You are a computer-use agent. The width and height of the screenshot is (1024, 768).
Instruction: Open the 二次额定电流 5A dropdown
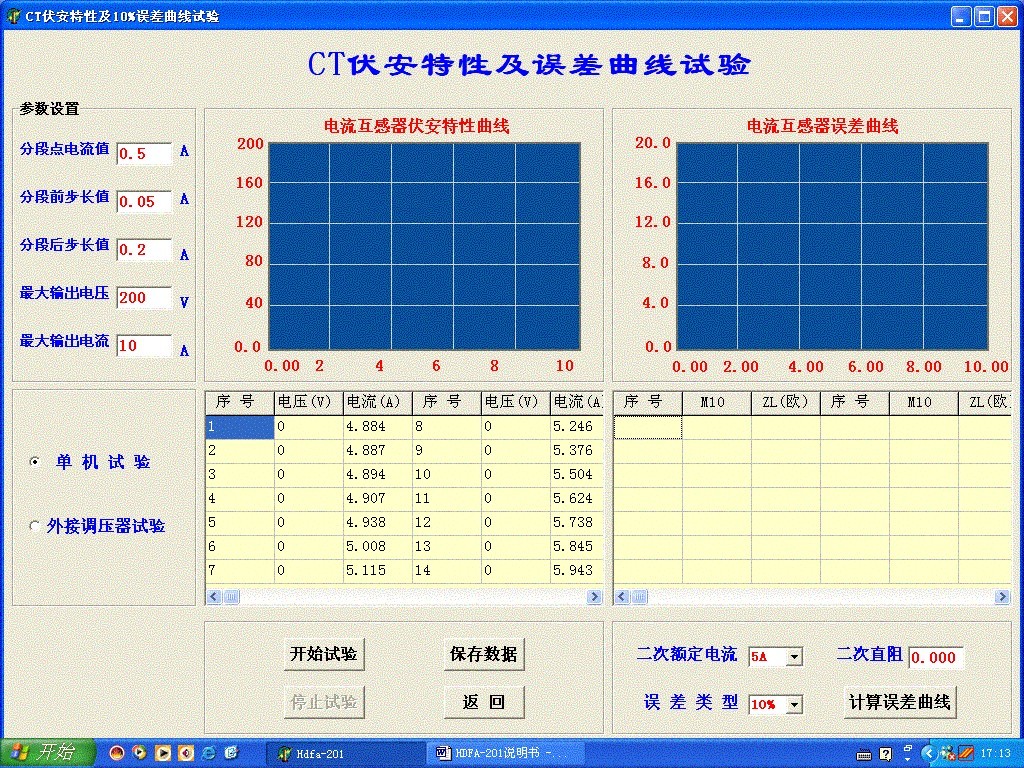[x=796, y=656]
